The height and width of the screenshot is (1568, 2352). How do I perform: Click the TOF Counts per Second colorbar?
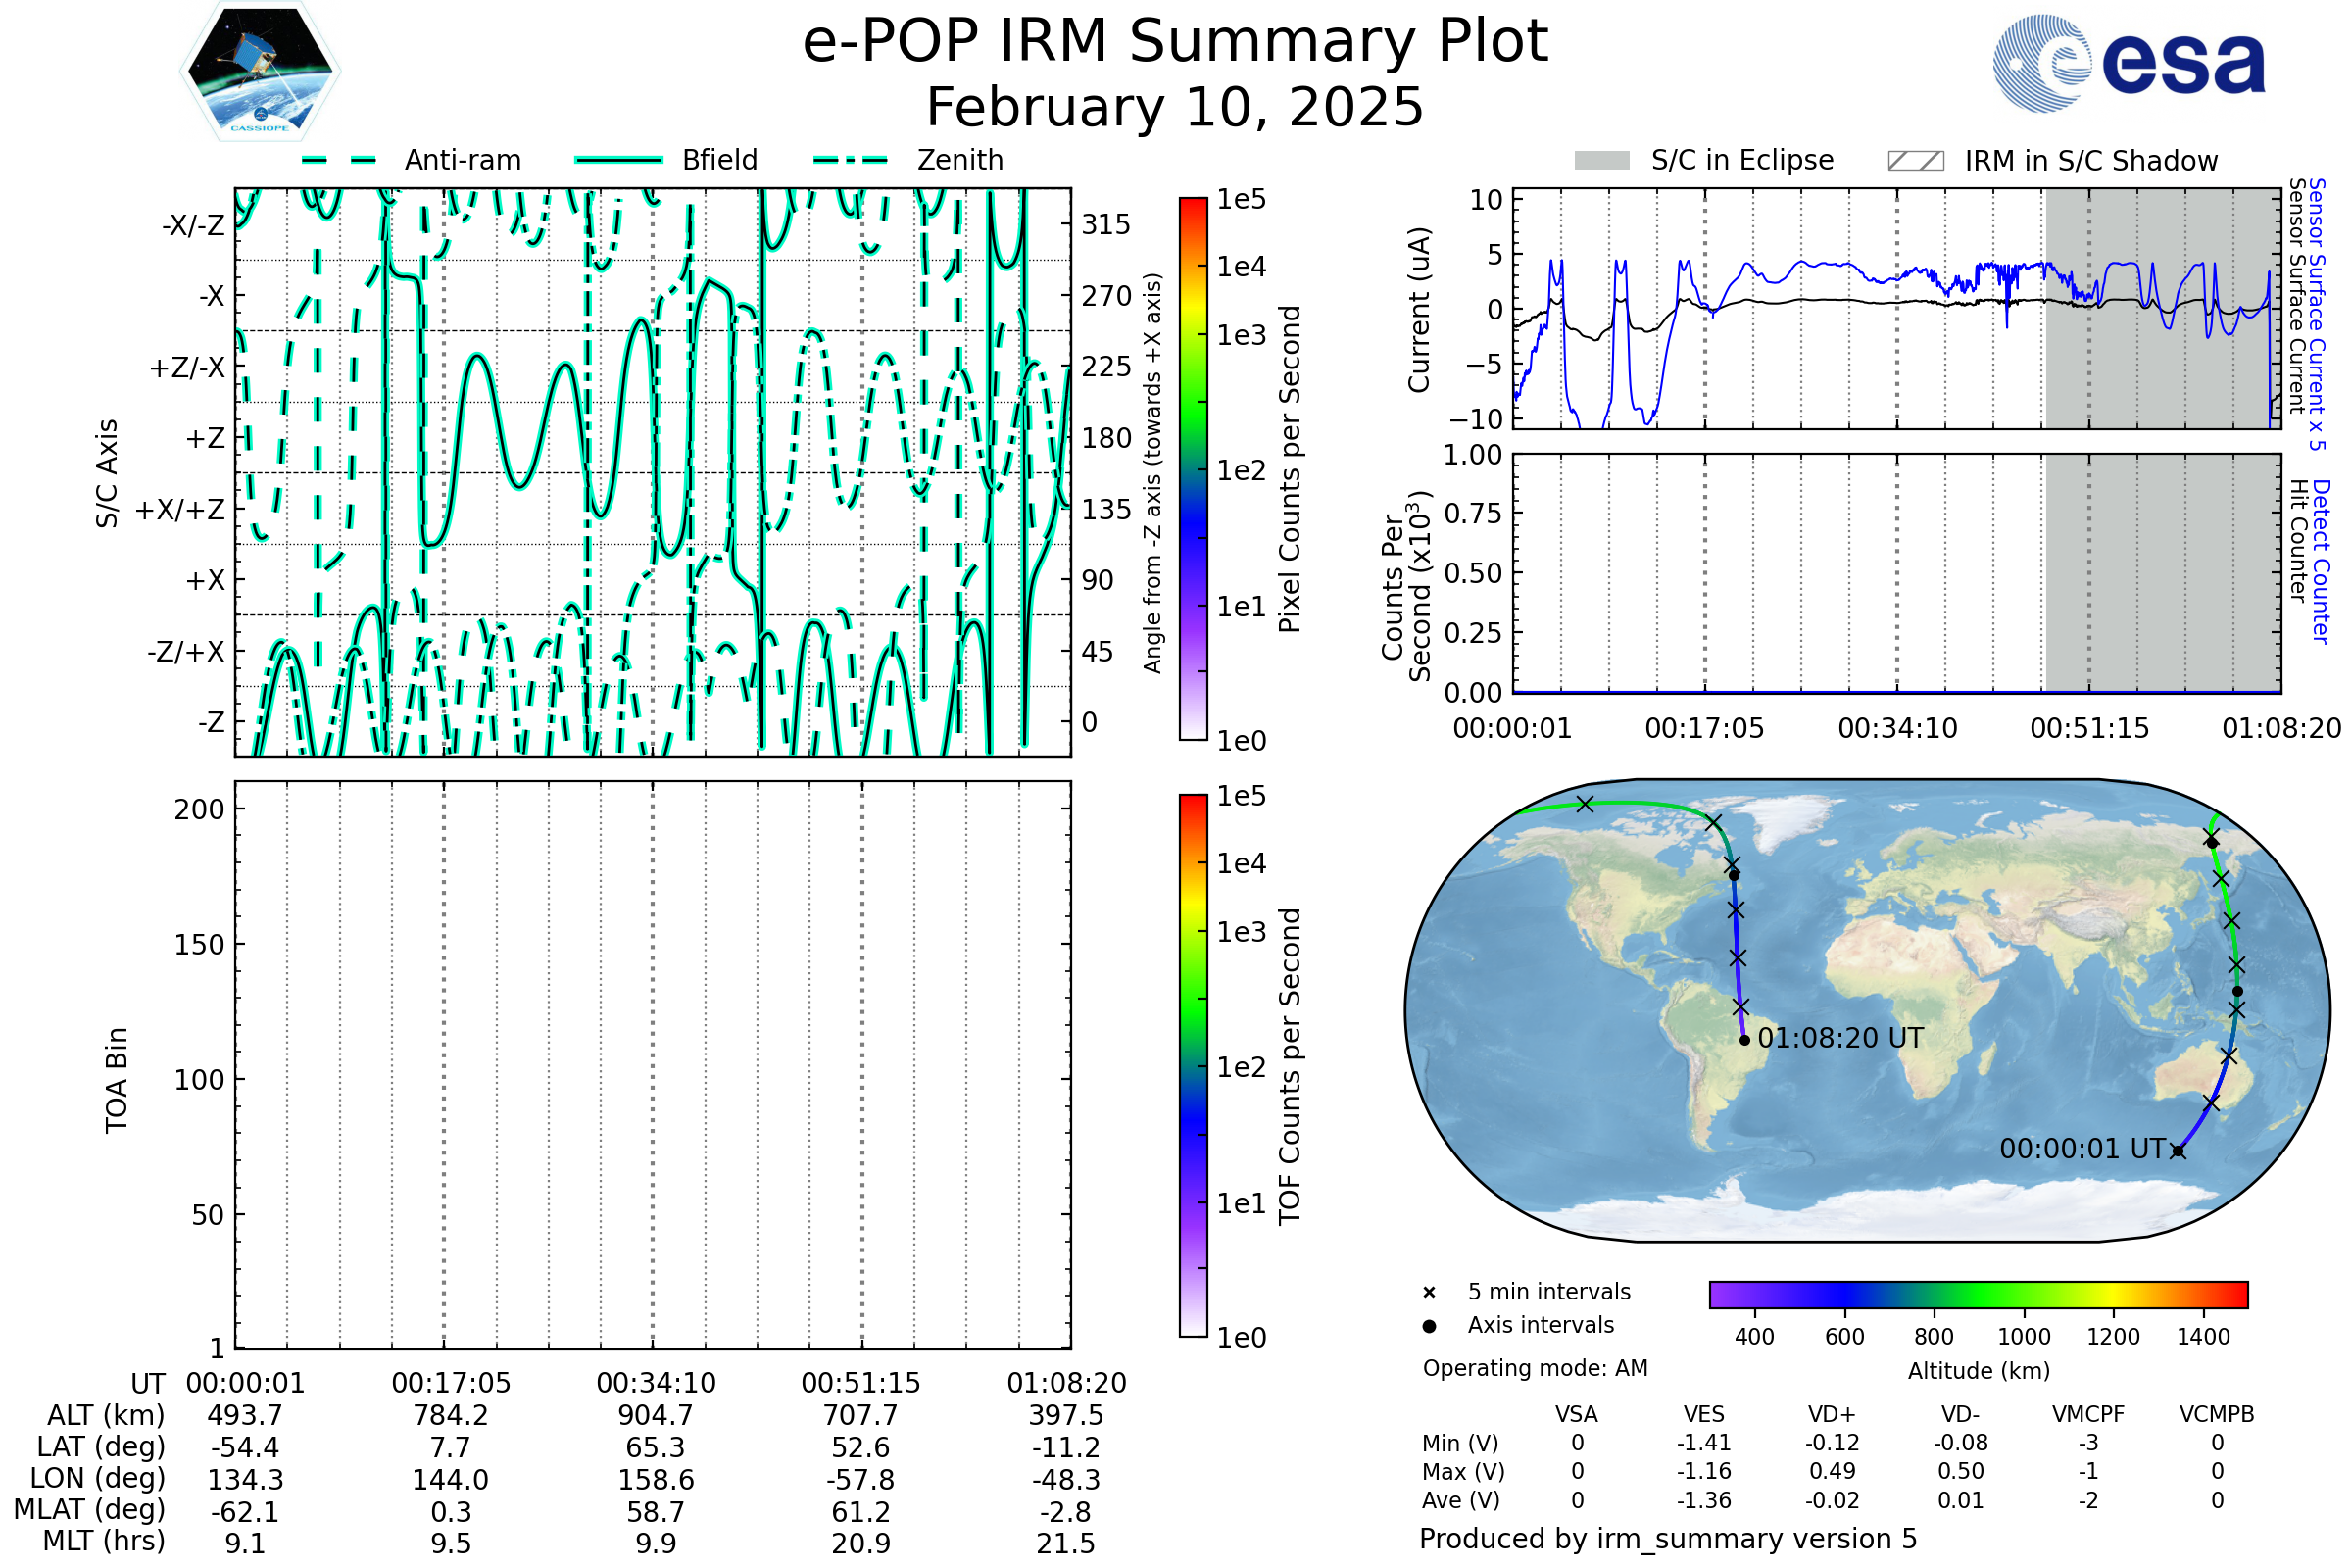1193,1066
